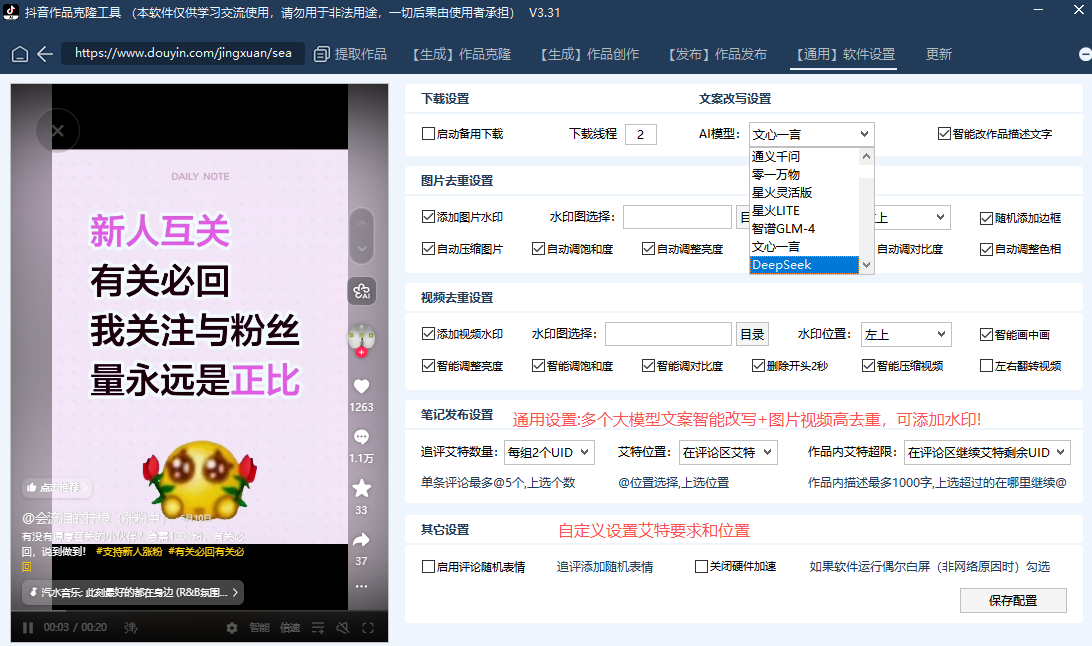Navigate back with the arrow icon
Viewport: 1092px width, 646px height.
(x=45, y=54)
